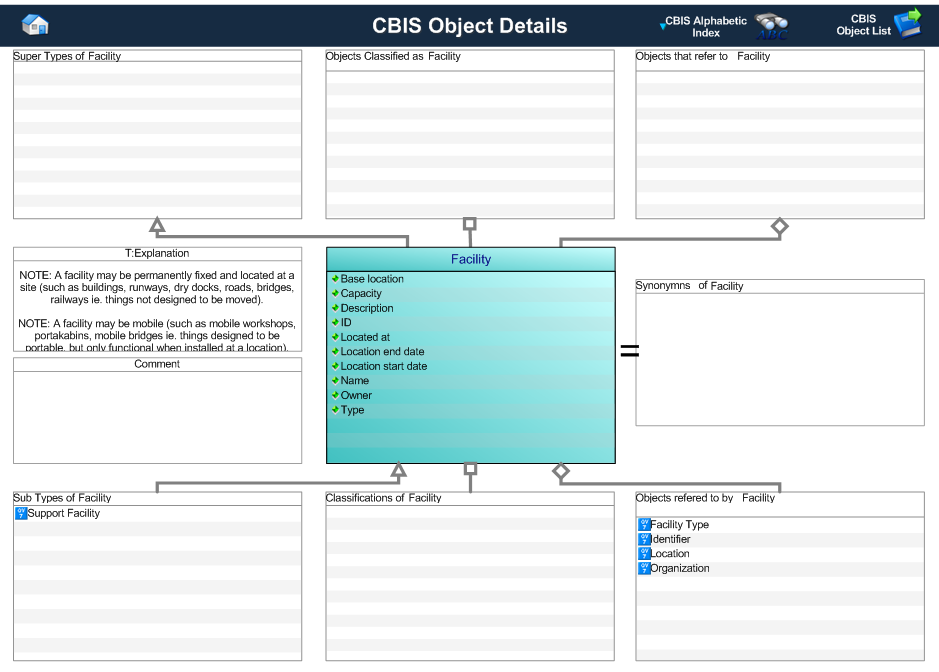Click the green bullet beside Owner

[x=335, y=395]
